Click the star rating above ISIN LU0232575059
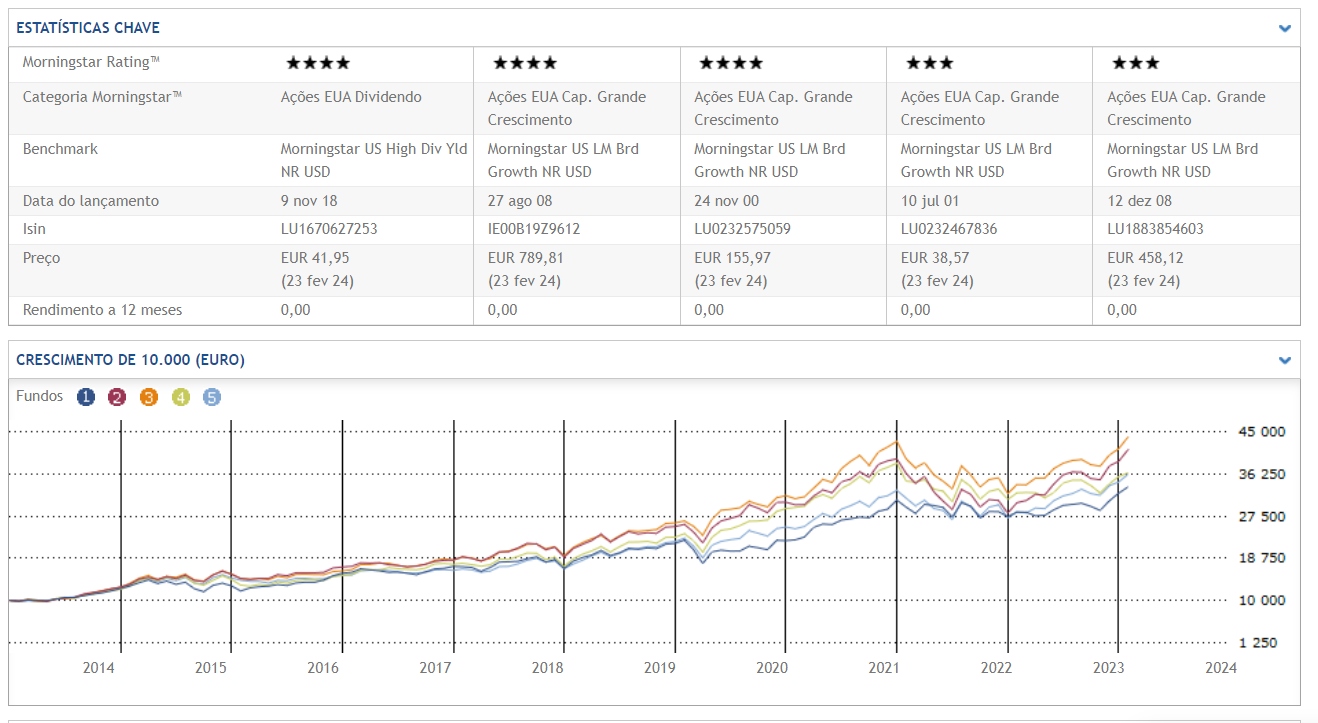Image resolution: width=1318 pixels, height=723 pixels. (730, 63)
